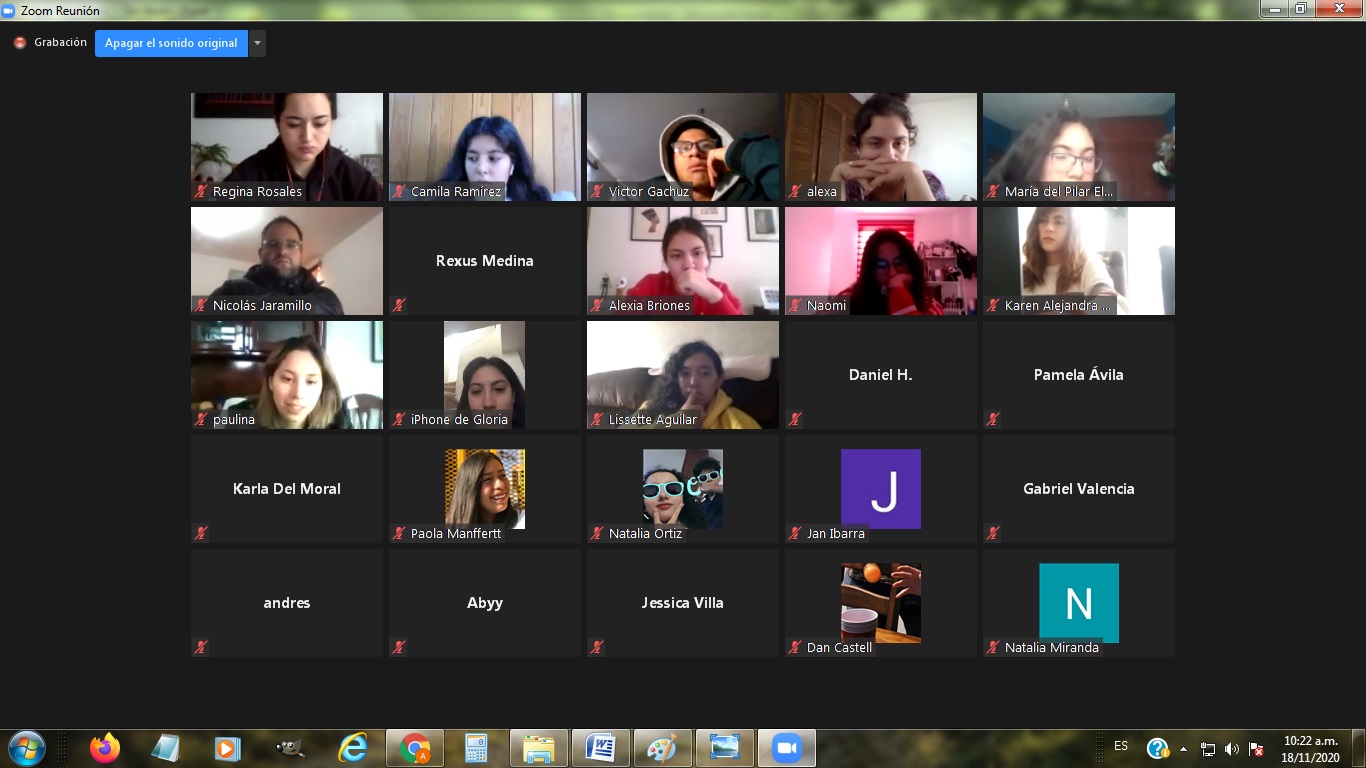Click the taskbar clock showing 10:22 a.m.

click(x=1311, y=749)
